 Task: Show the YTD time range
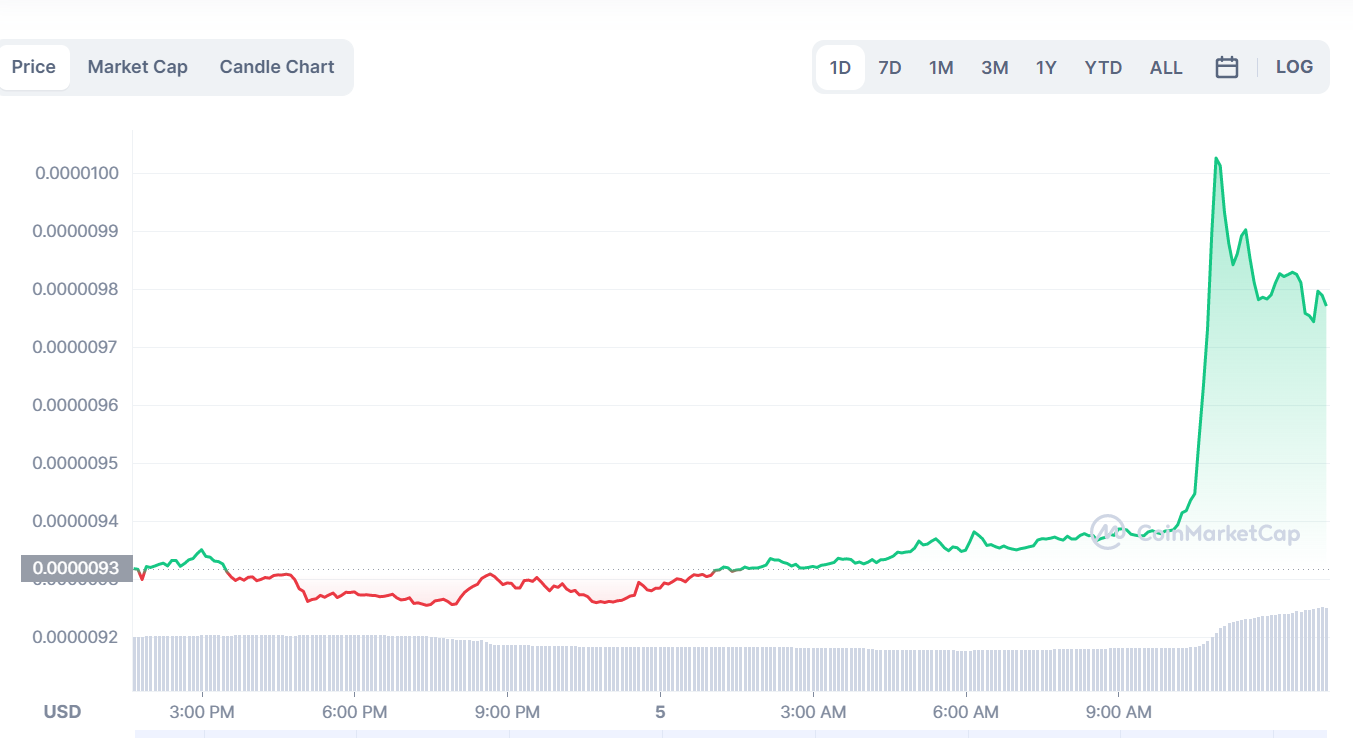tap(1103, 68)
